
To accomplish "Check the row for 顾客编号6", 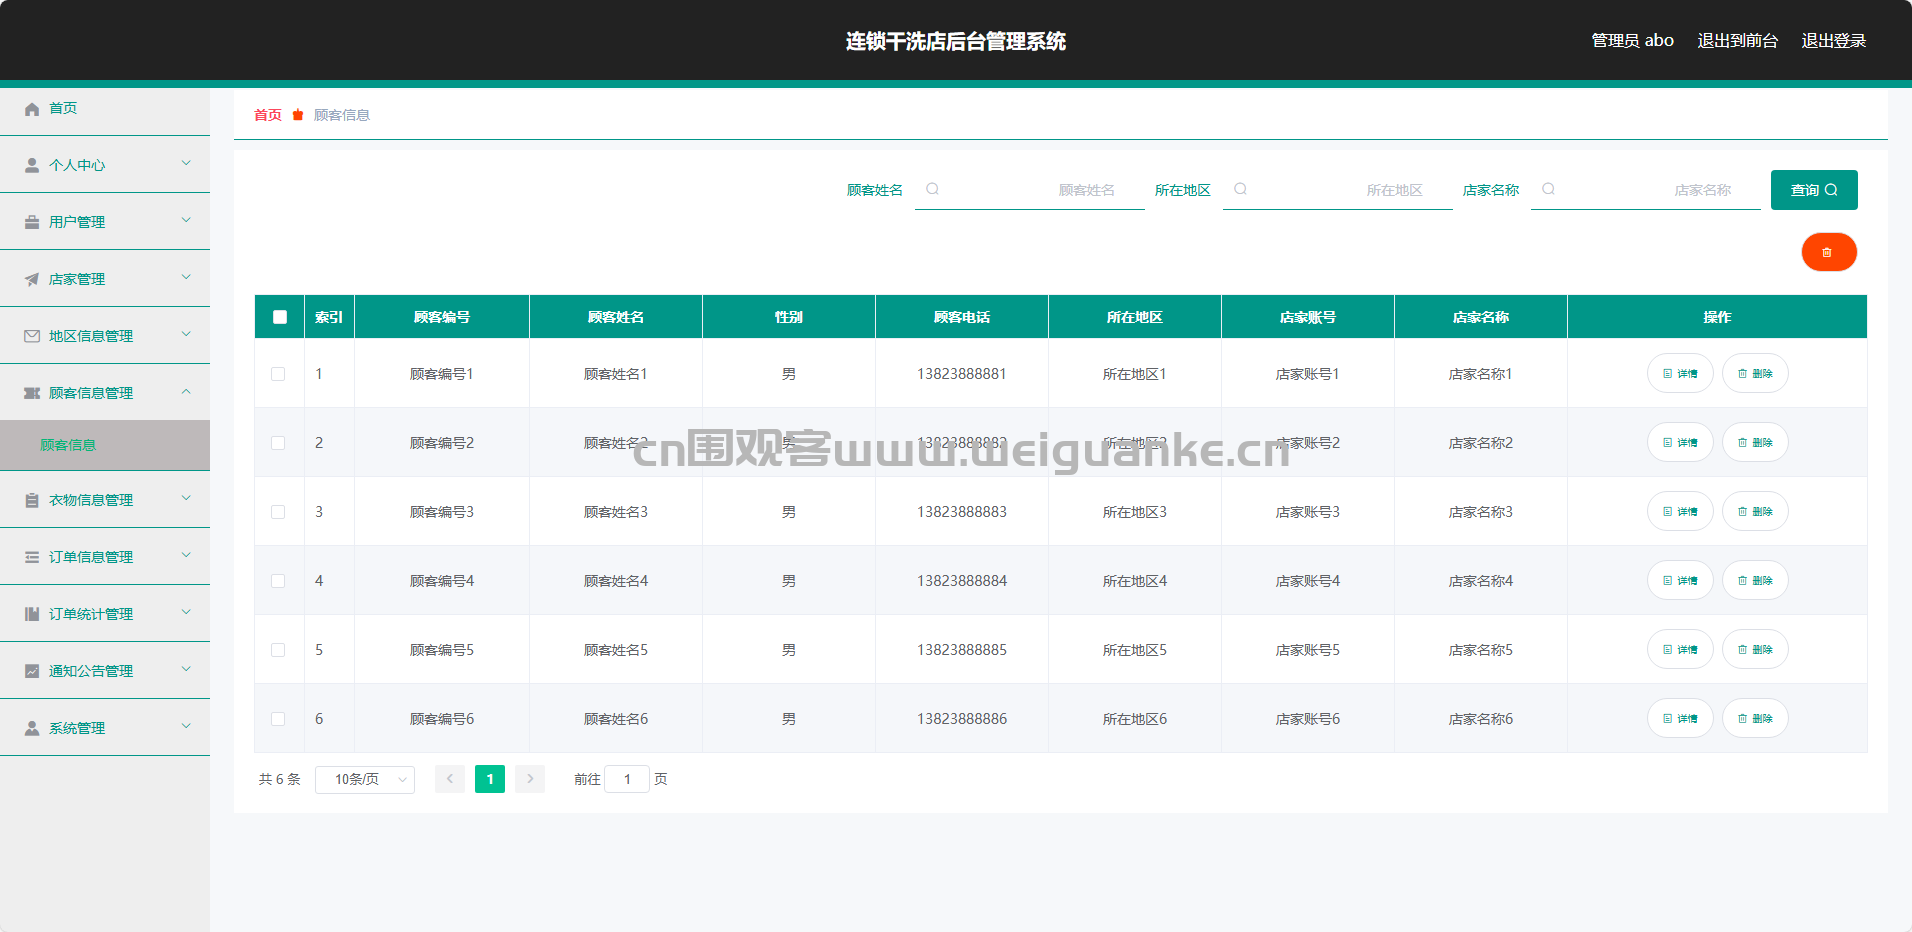I will (278, 719).
